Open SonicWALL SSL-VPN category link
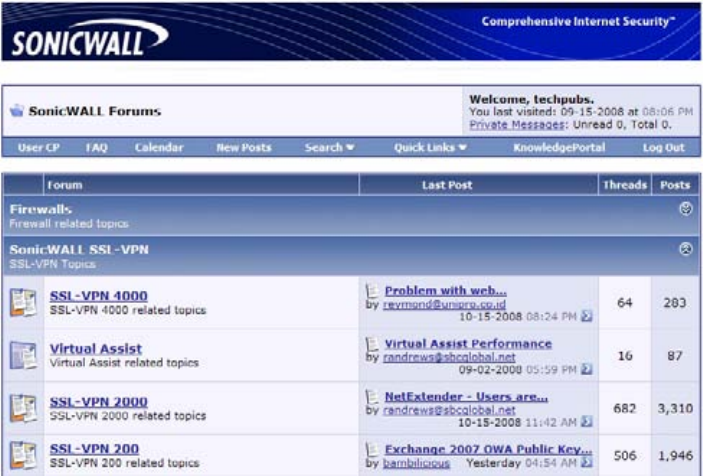Viewport: 703px width, 476px height. pos(79,249)
